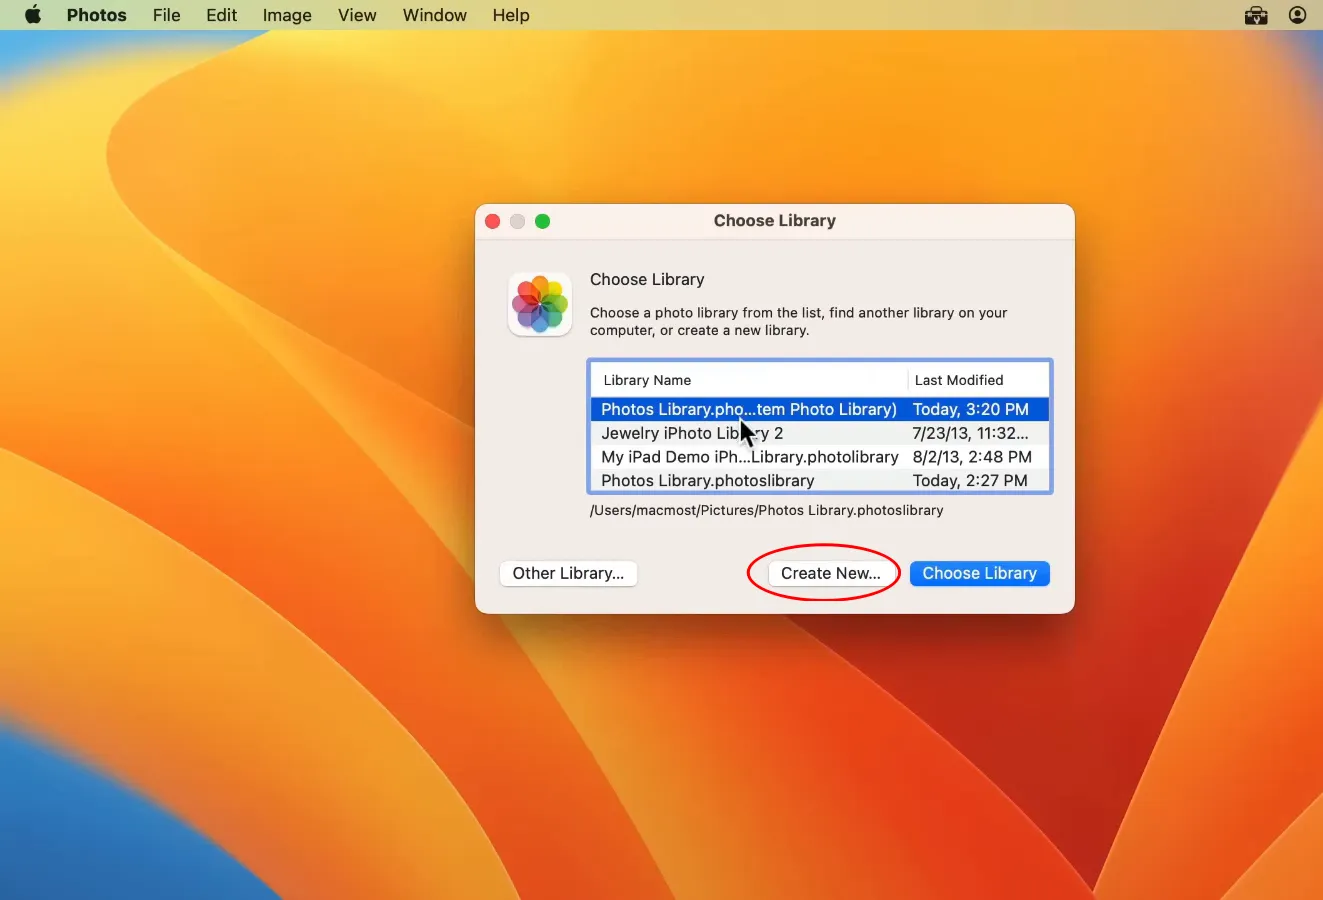
Task: Click the Other Library... button
Action: [568, 573]
